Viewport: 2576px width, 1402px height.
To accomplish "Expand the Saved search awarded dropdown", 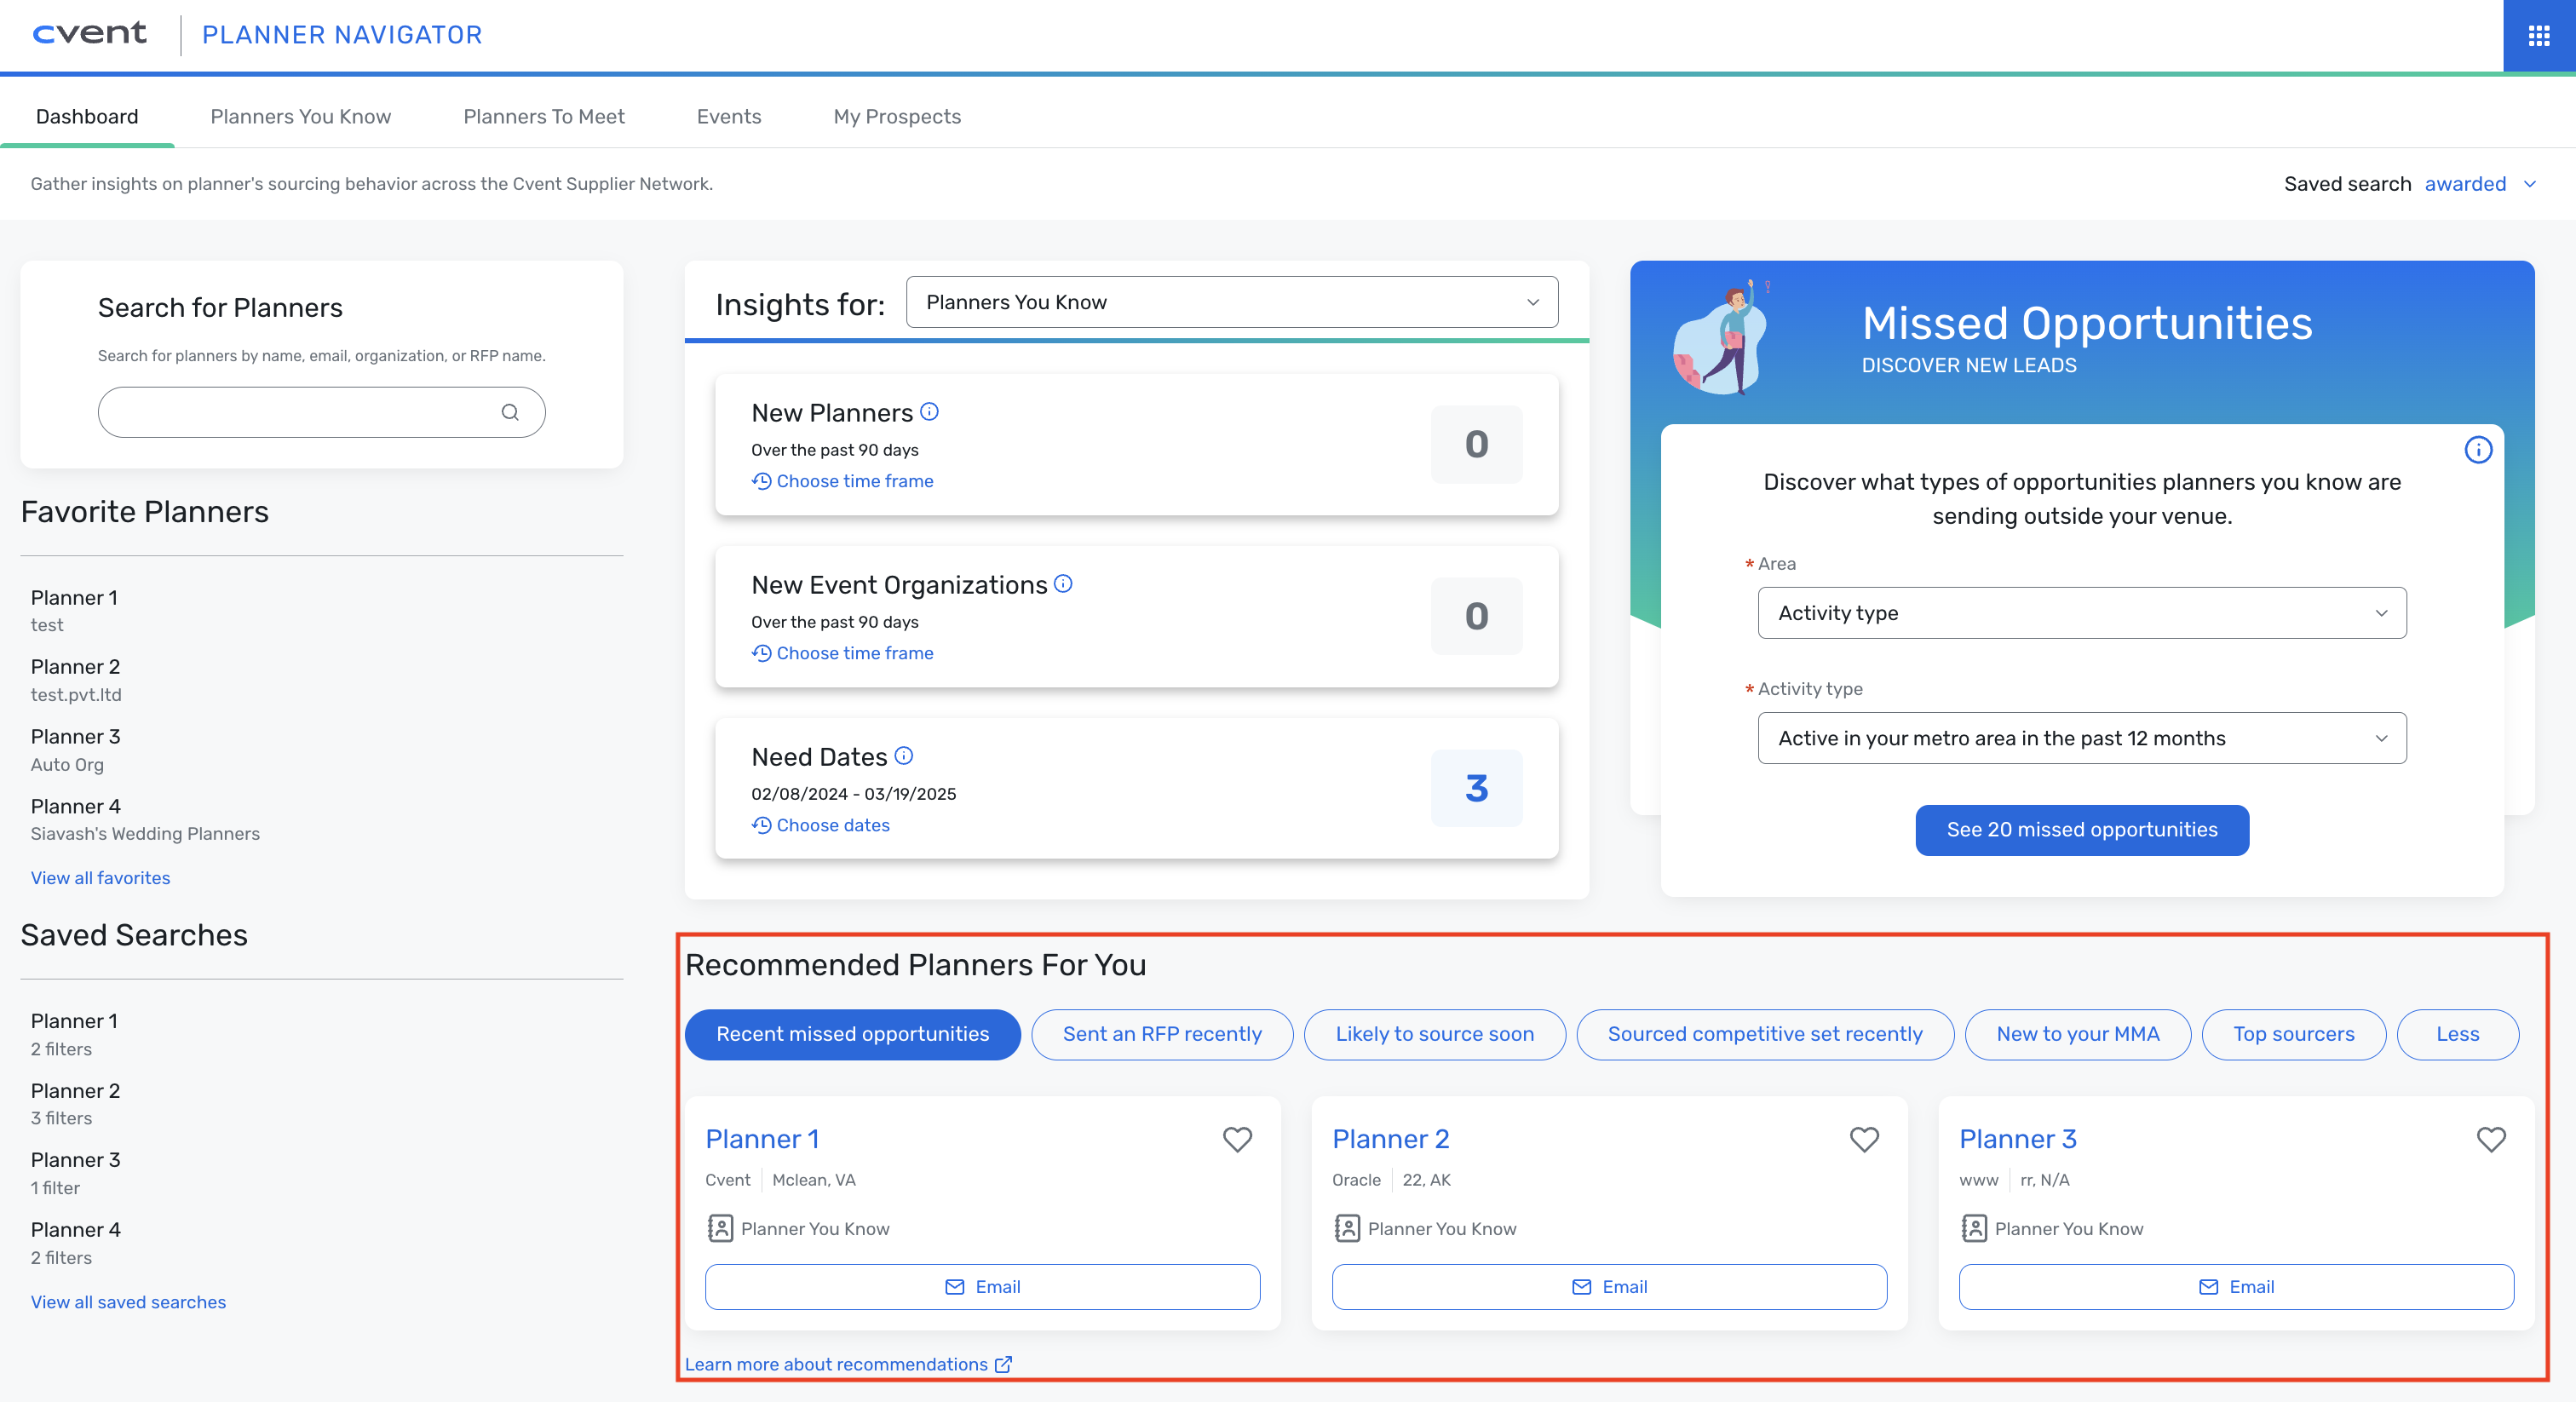I will click(2481, 184).
